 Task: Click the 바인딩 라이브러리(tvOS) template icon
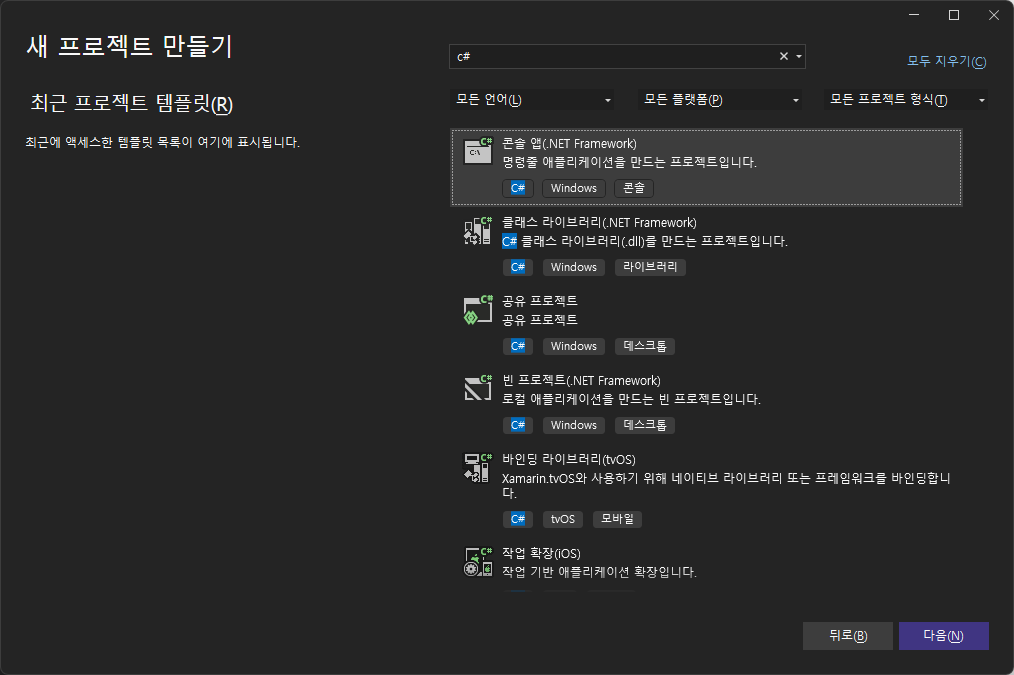point(478,467)
